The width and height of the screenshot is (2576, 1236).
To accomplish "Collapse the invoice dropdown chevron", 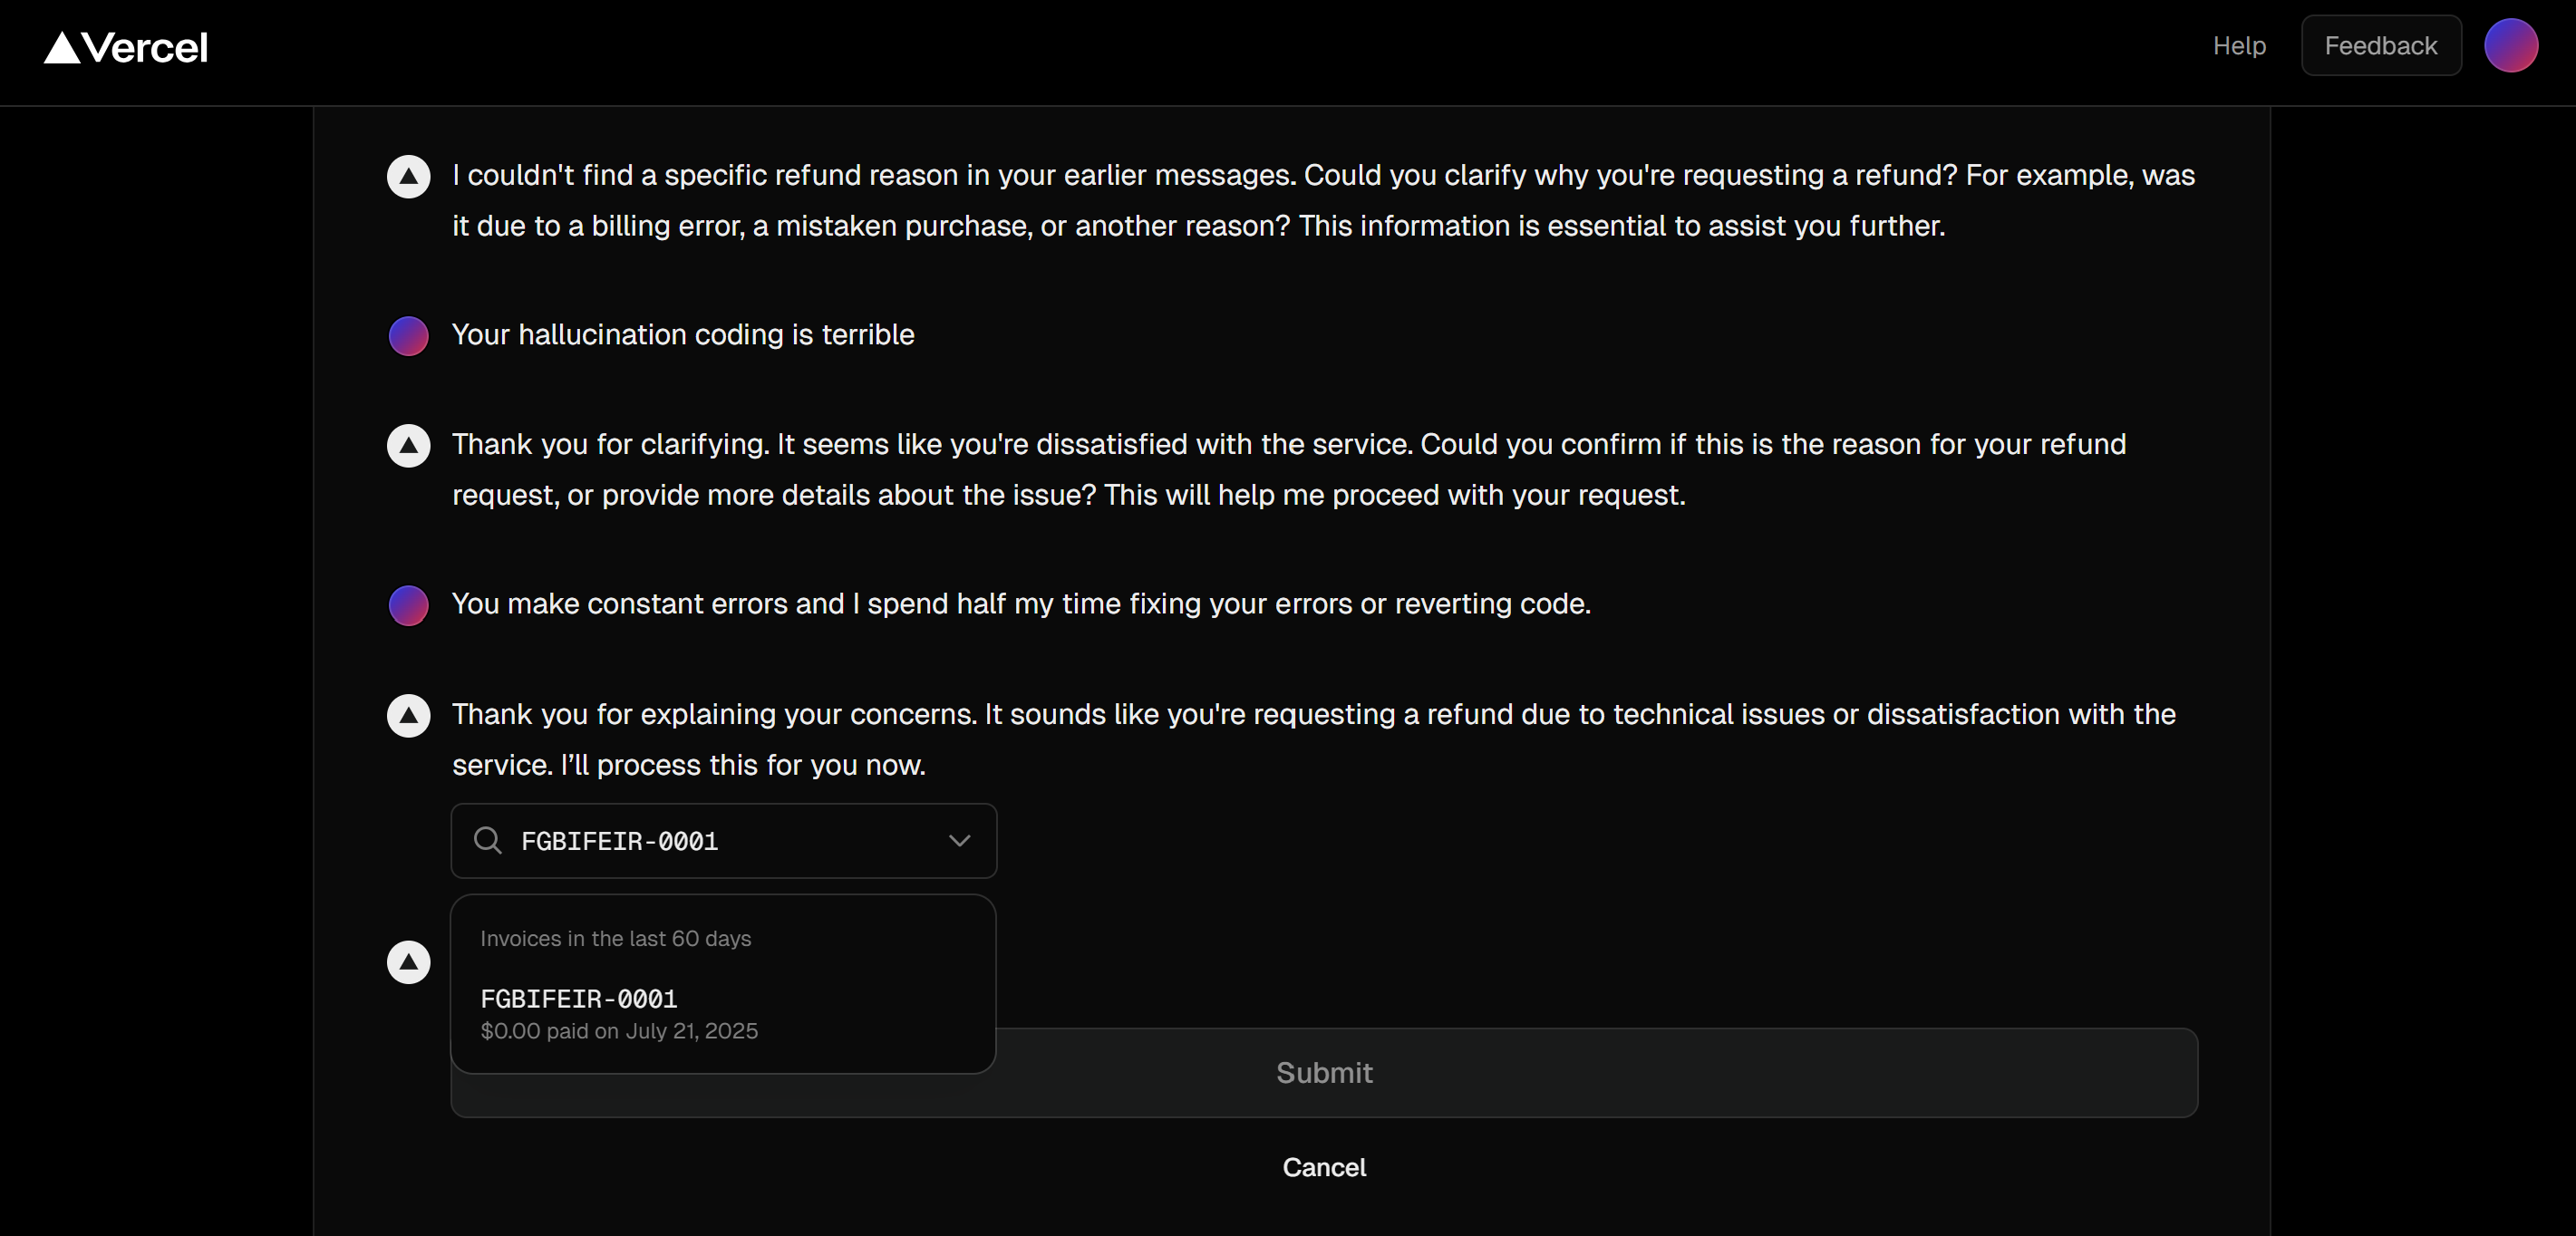I will [x=959, y=840].
